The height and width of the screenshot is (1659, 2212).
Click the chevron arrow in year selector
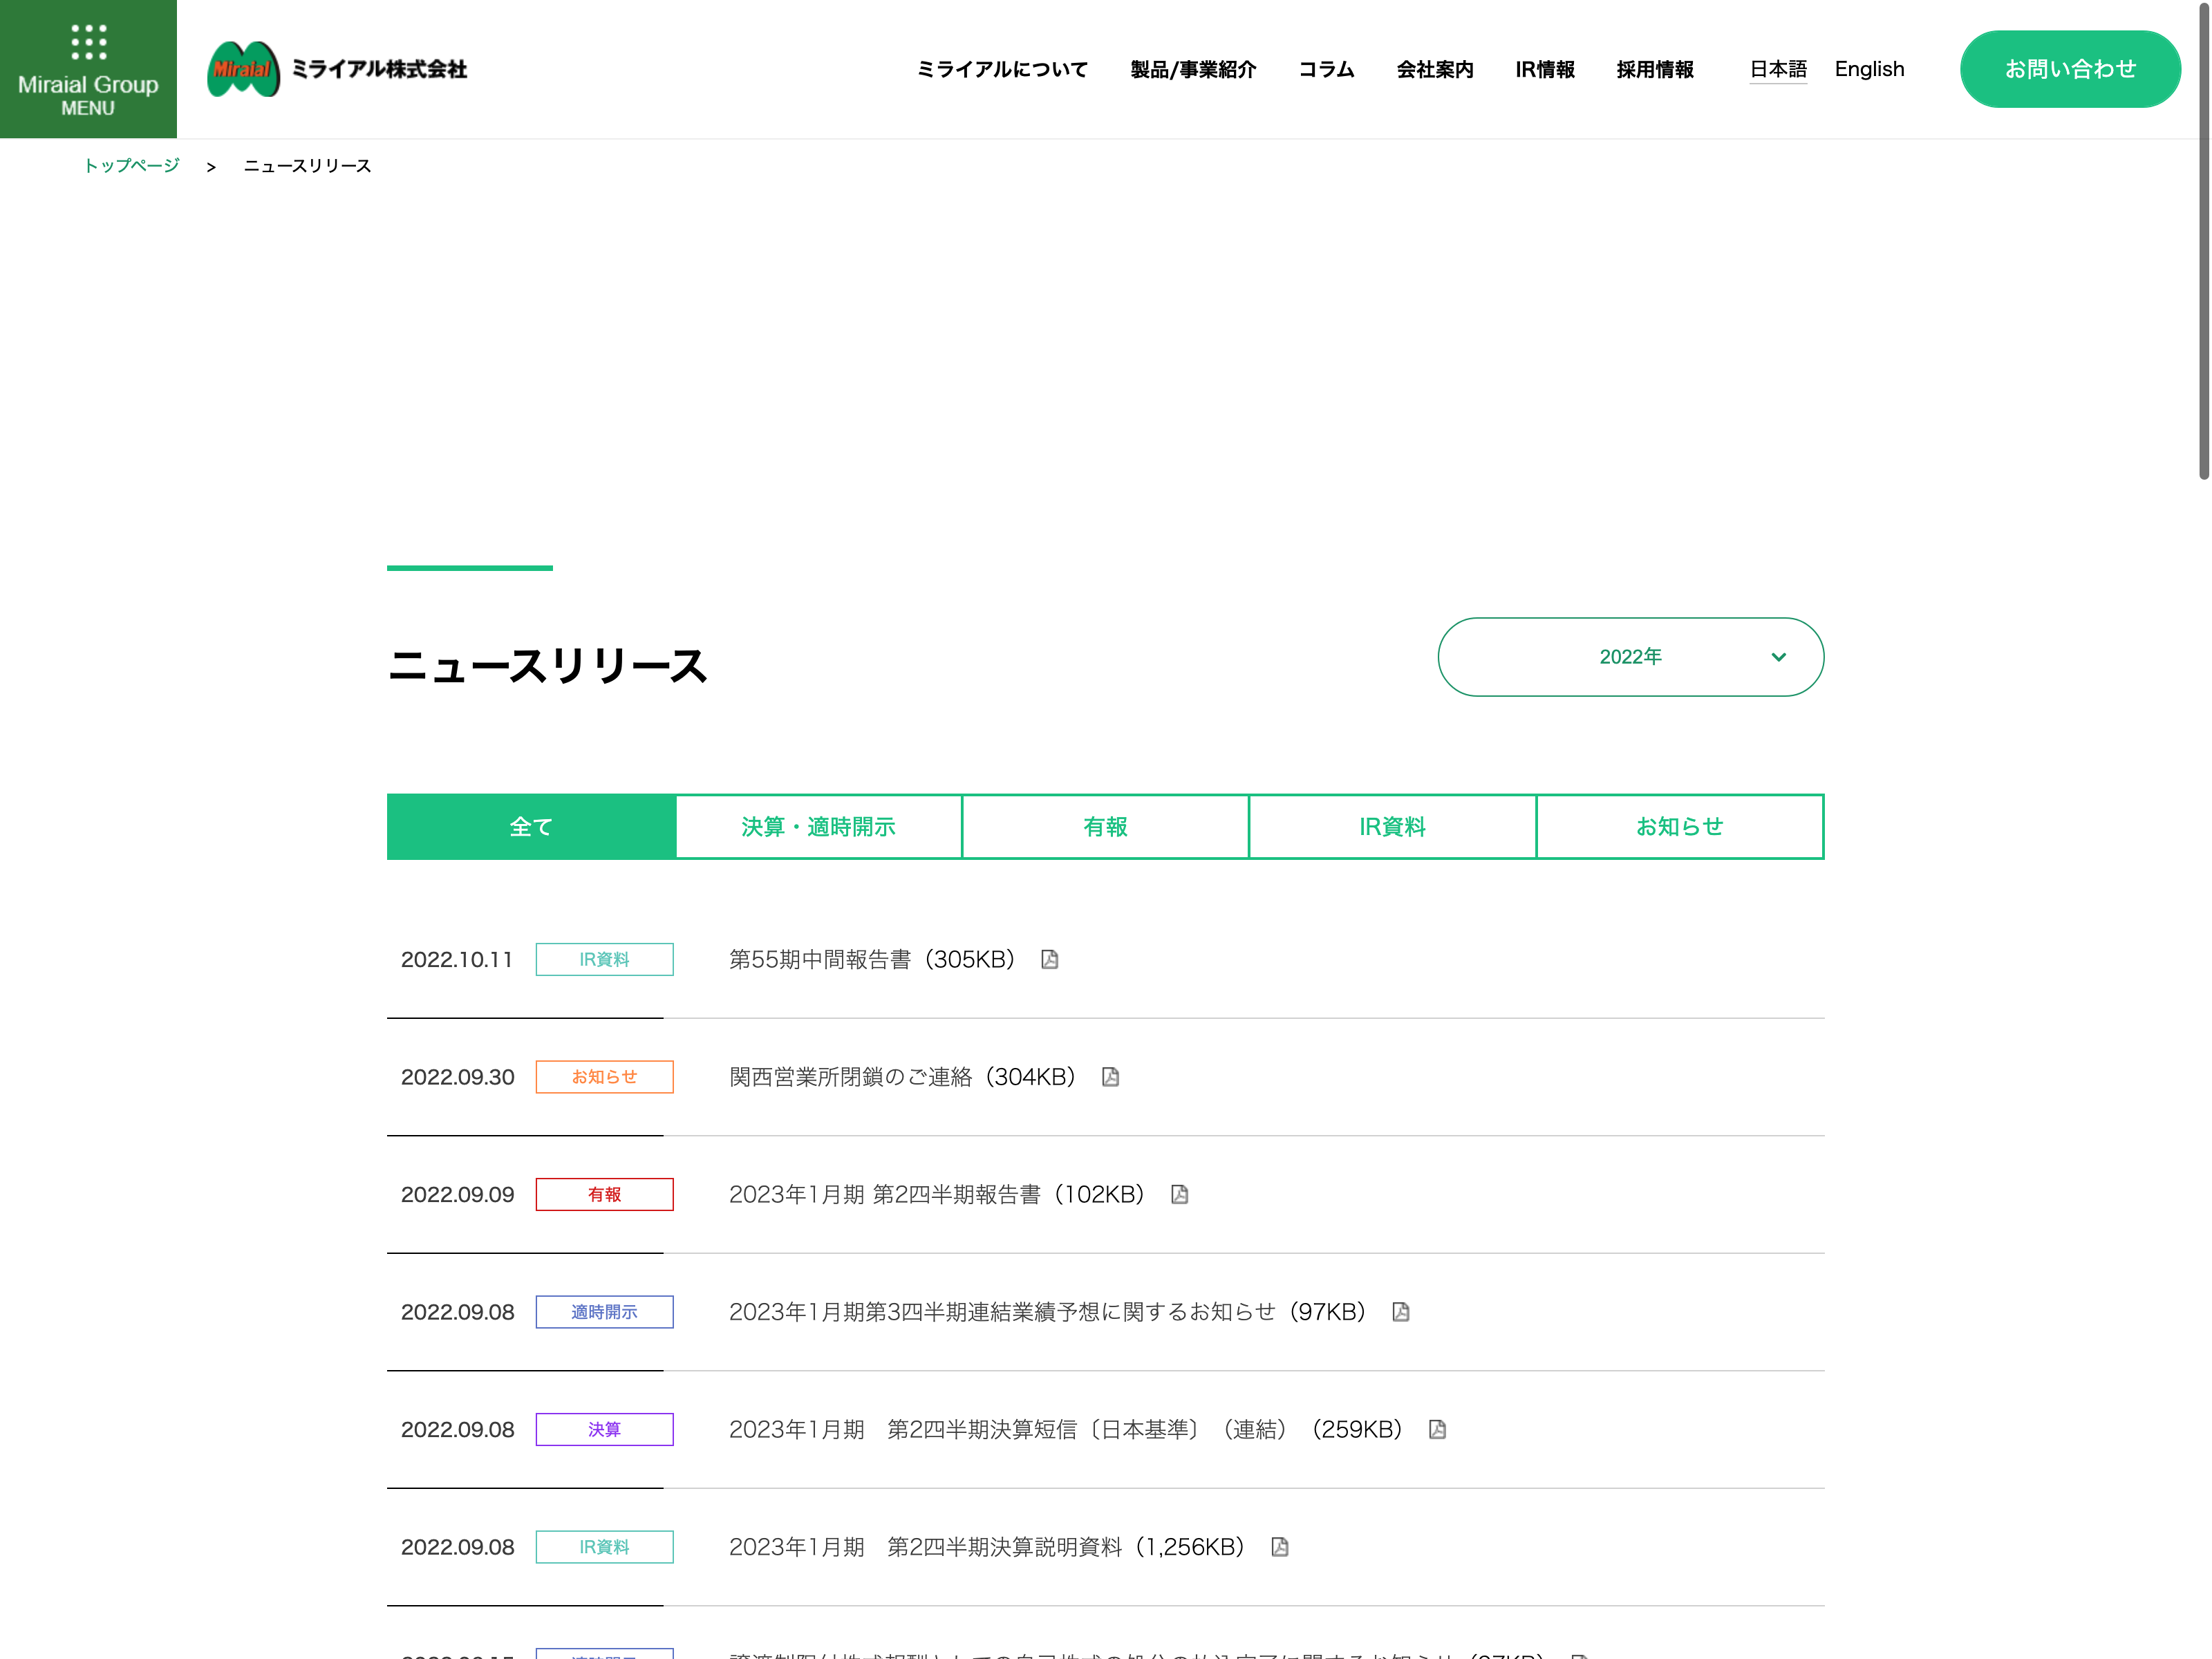1778,657
